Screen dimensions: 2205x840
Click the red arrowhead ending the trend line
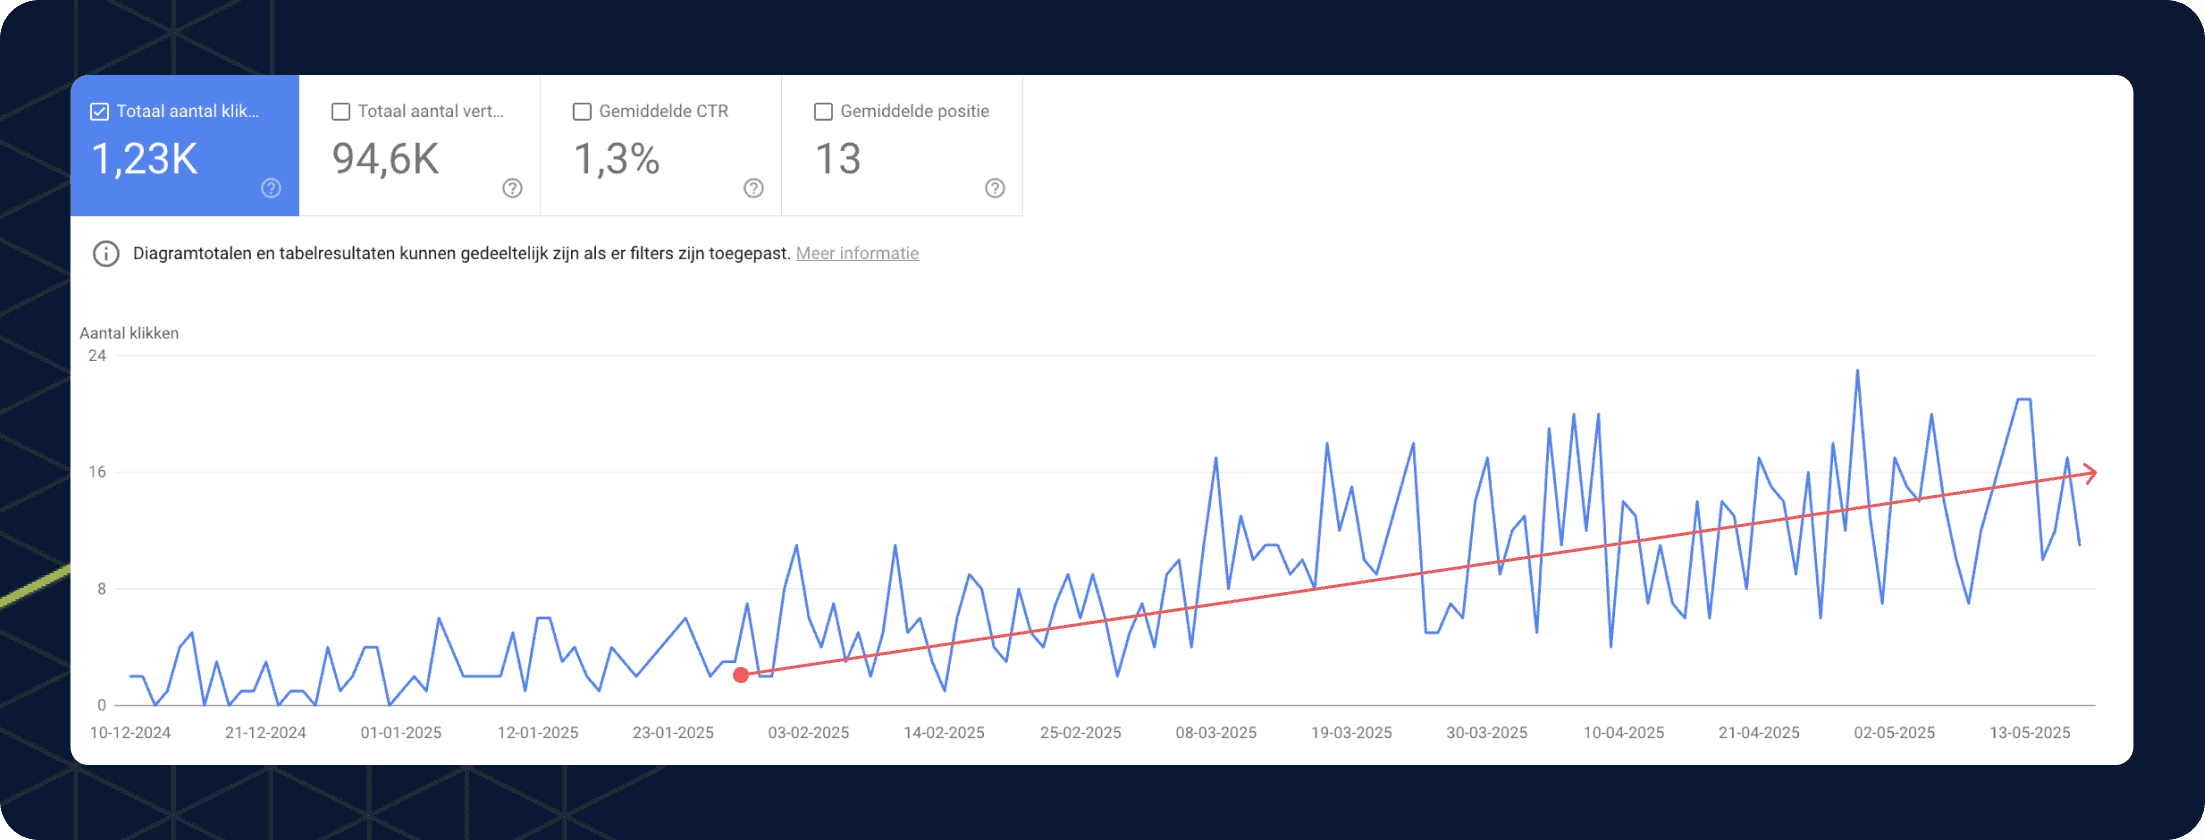(2089, 473)
